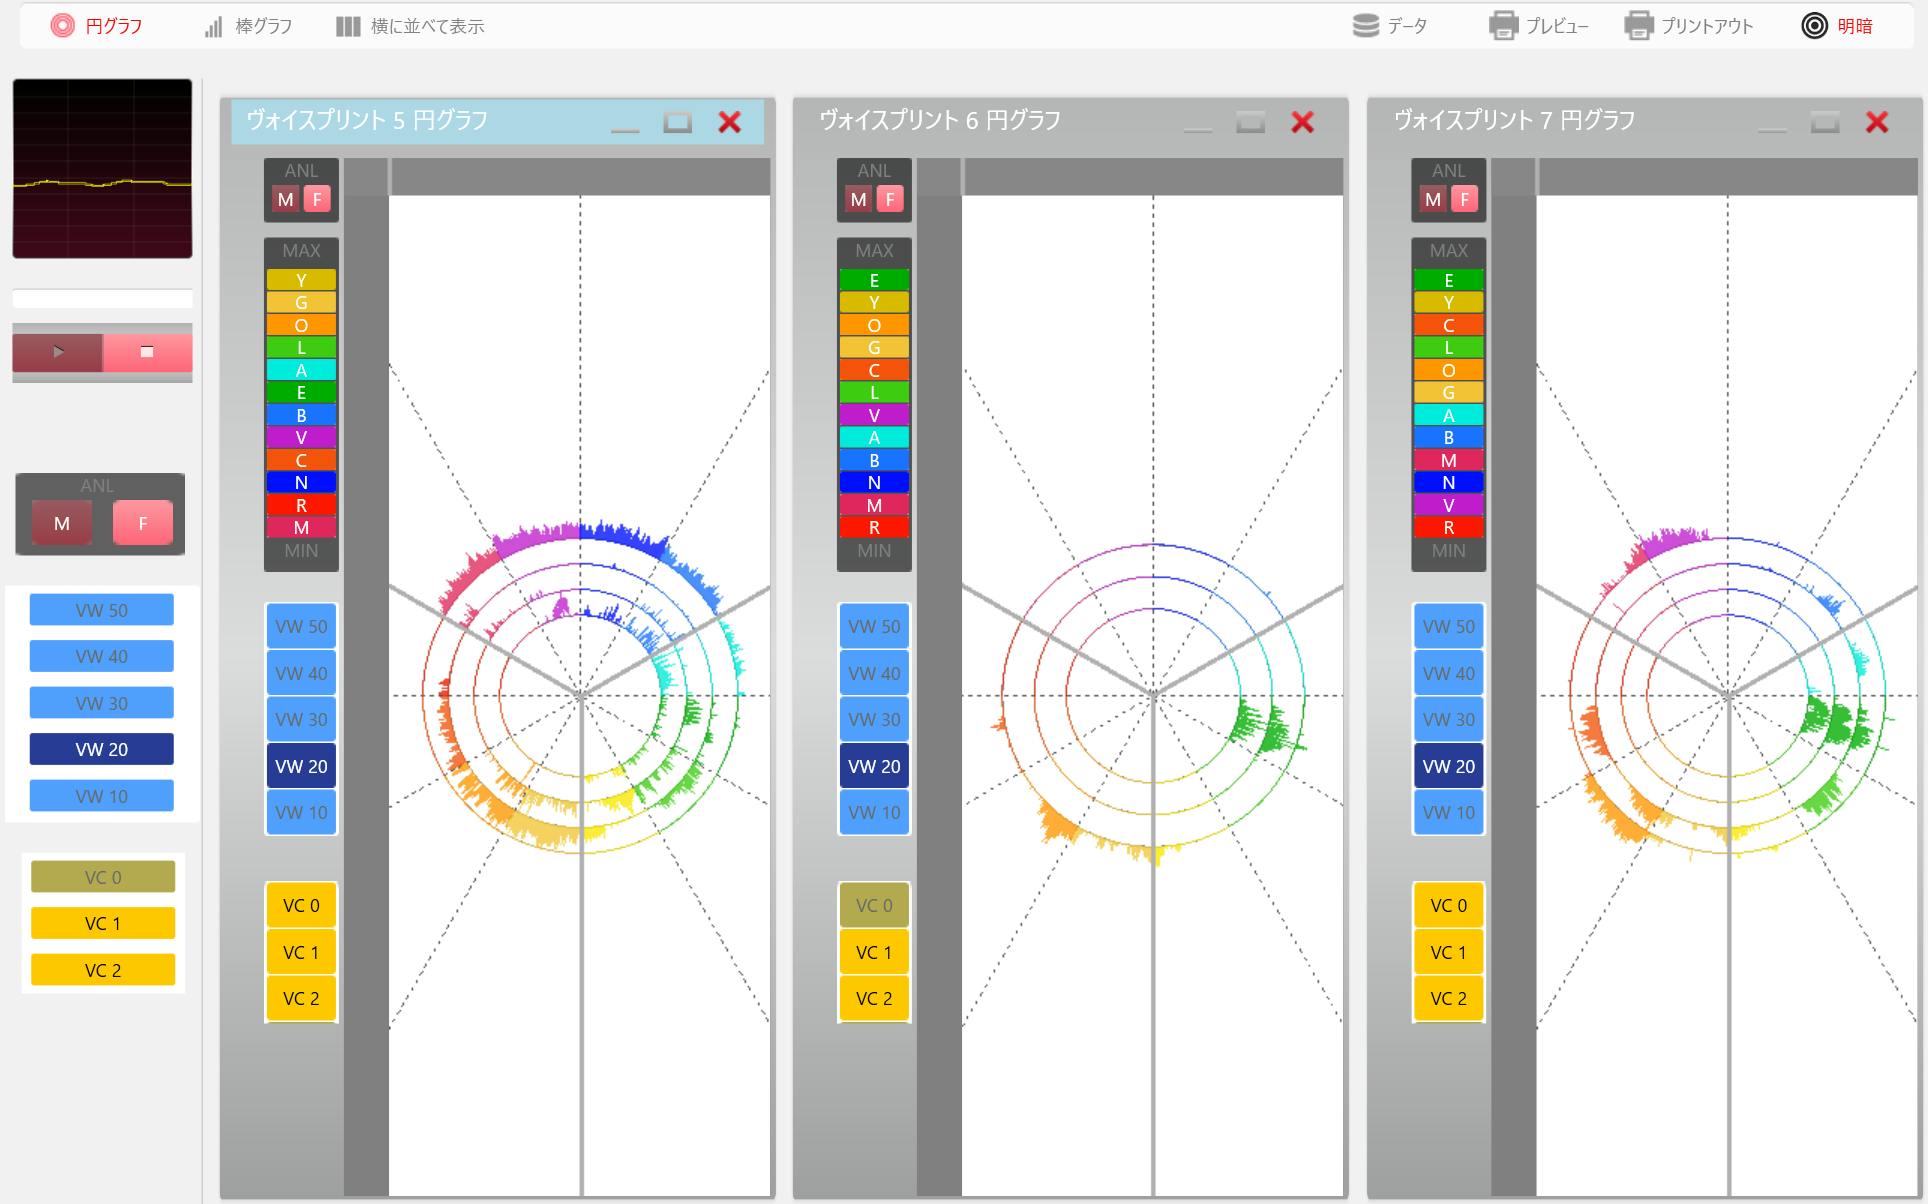Click the waveform preview thumbnail
This screenshot has width=1928, height=1204.
pos(102,168)
